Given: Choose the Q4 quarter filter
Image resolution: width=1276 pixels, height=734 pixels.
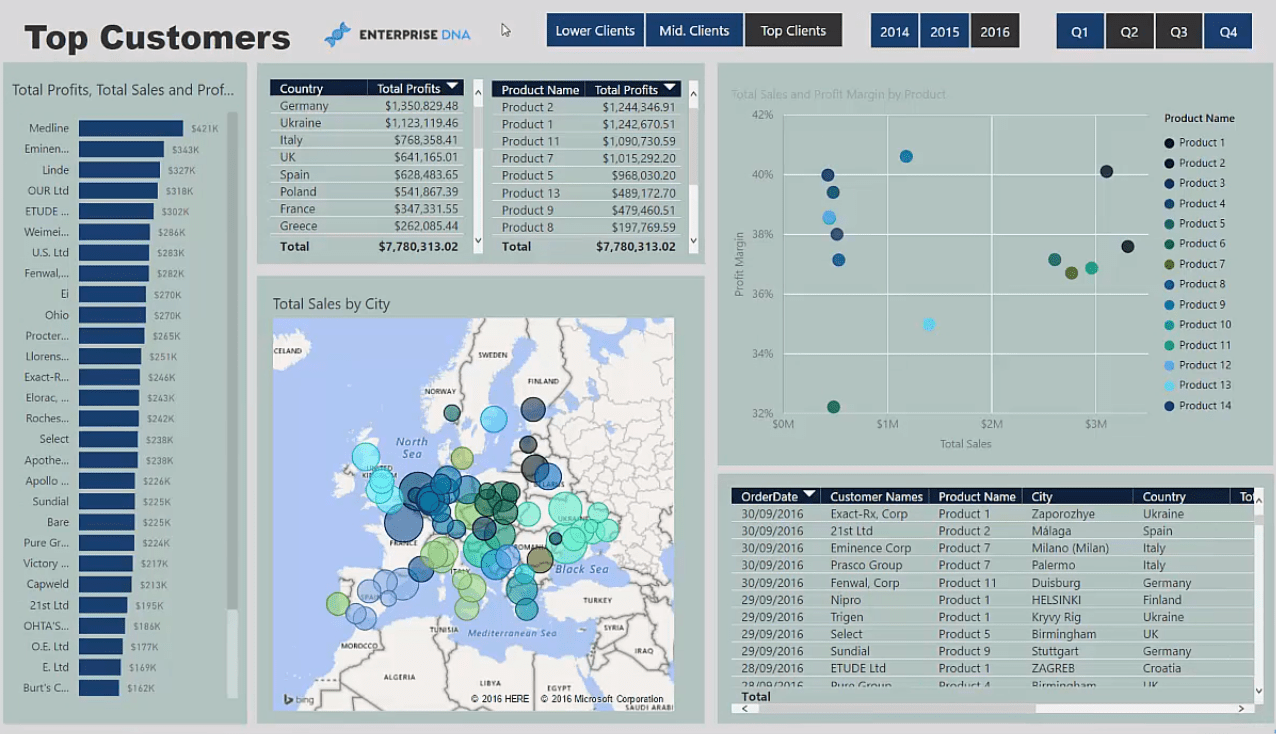Looking at the screenshot, I should 1228,31.
